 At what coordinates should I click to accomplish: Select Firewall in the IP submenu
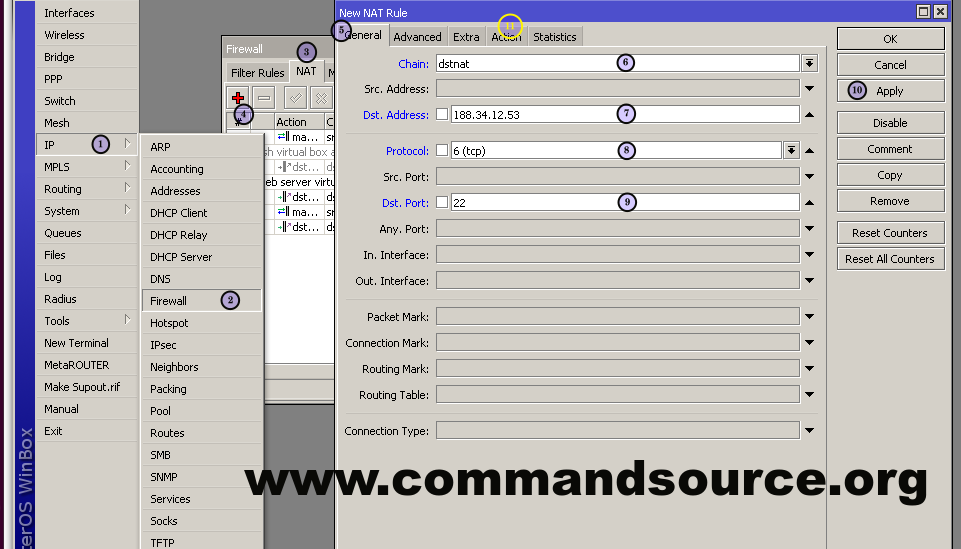(169, 301)
